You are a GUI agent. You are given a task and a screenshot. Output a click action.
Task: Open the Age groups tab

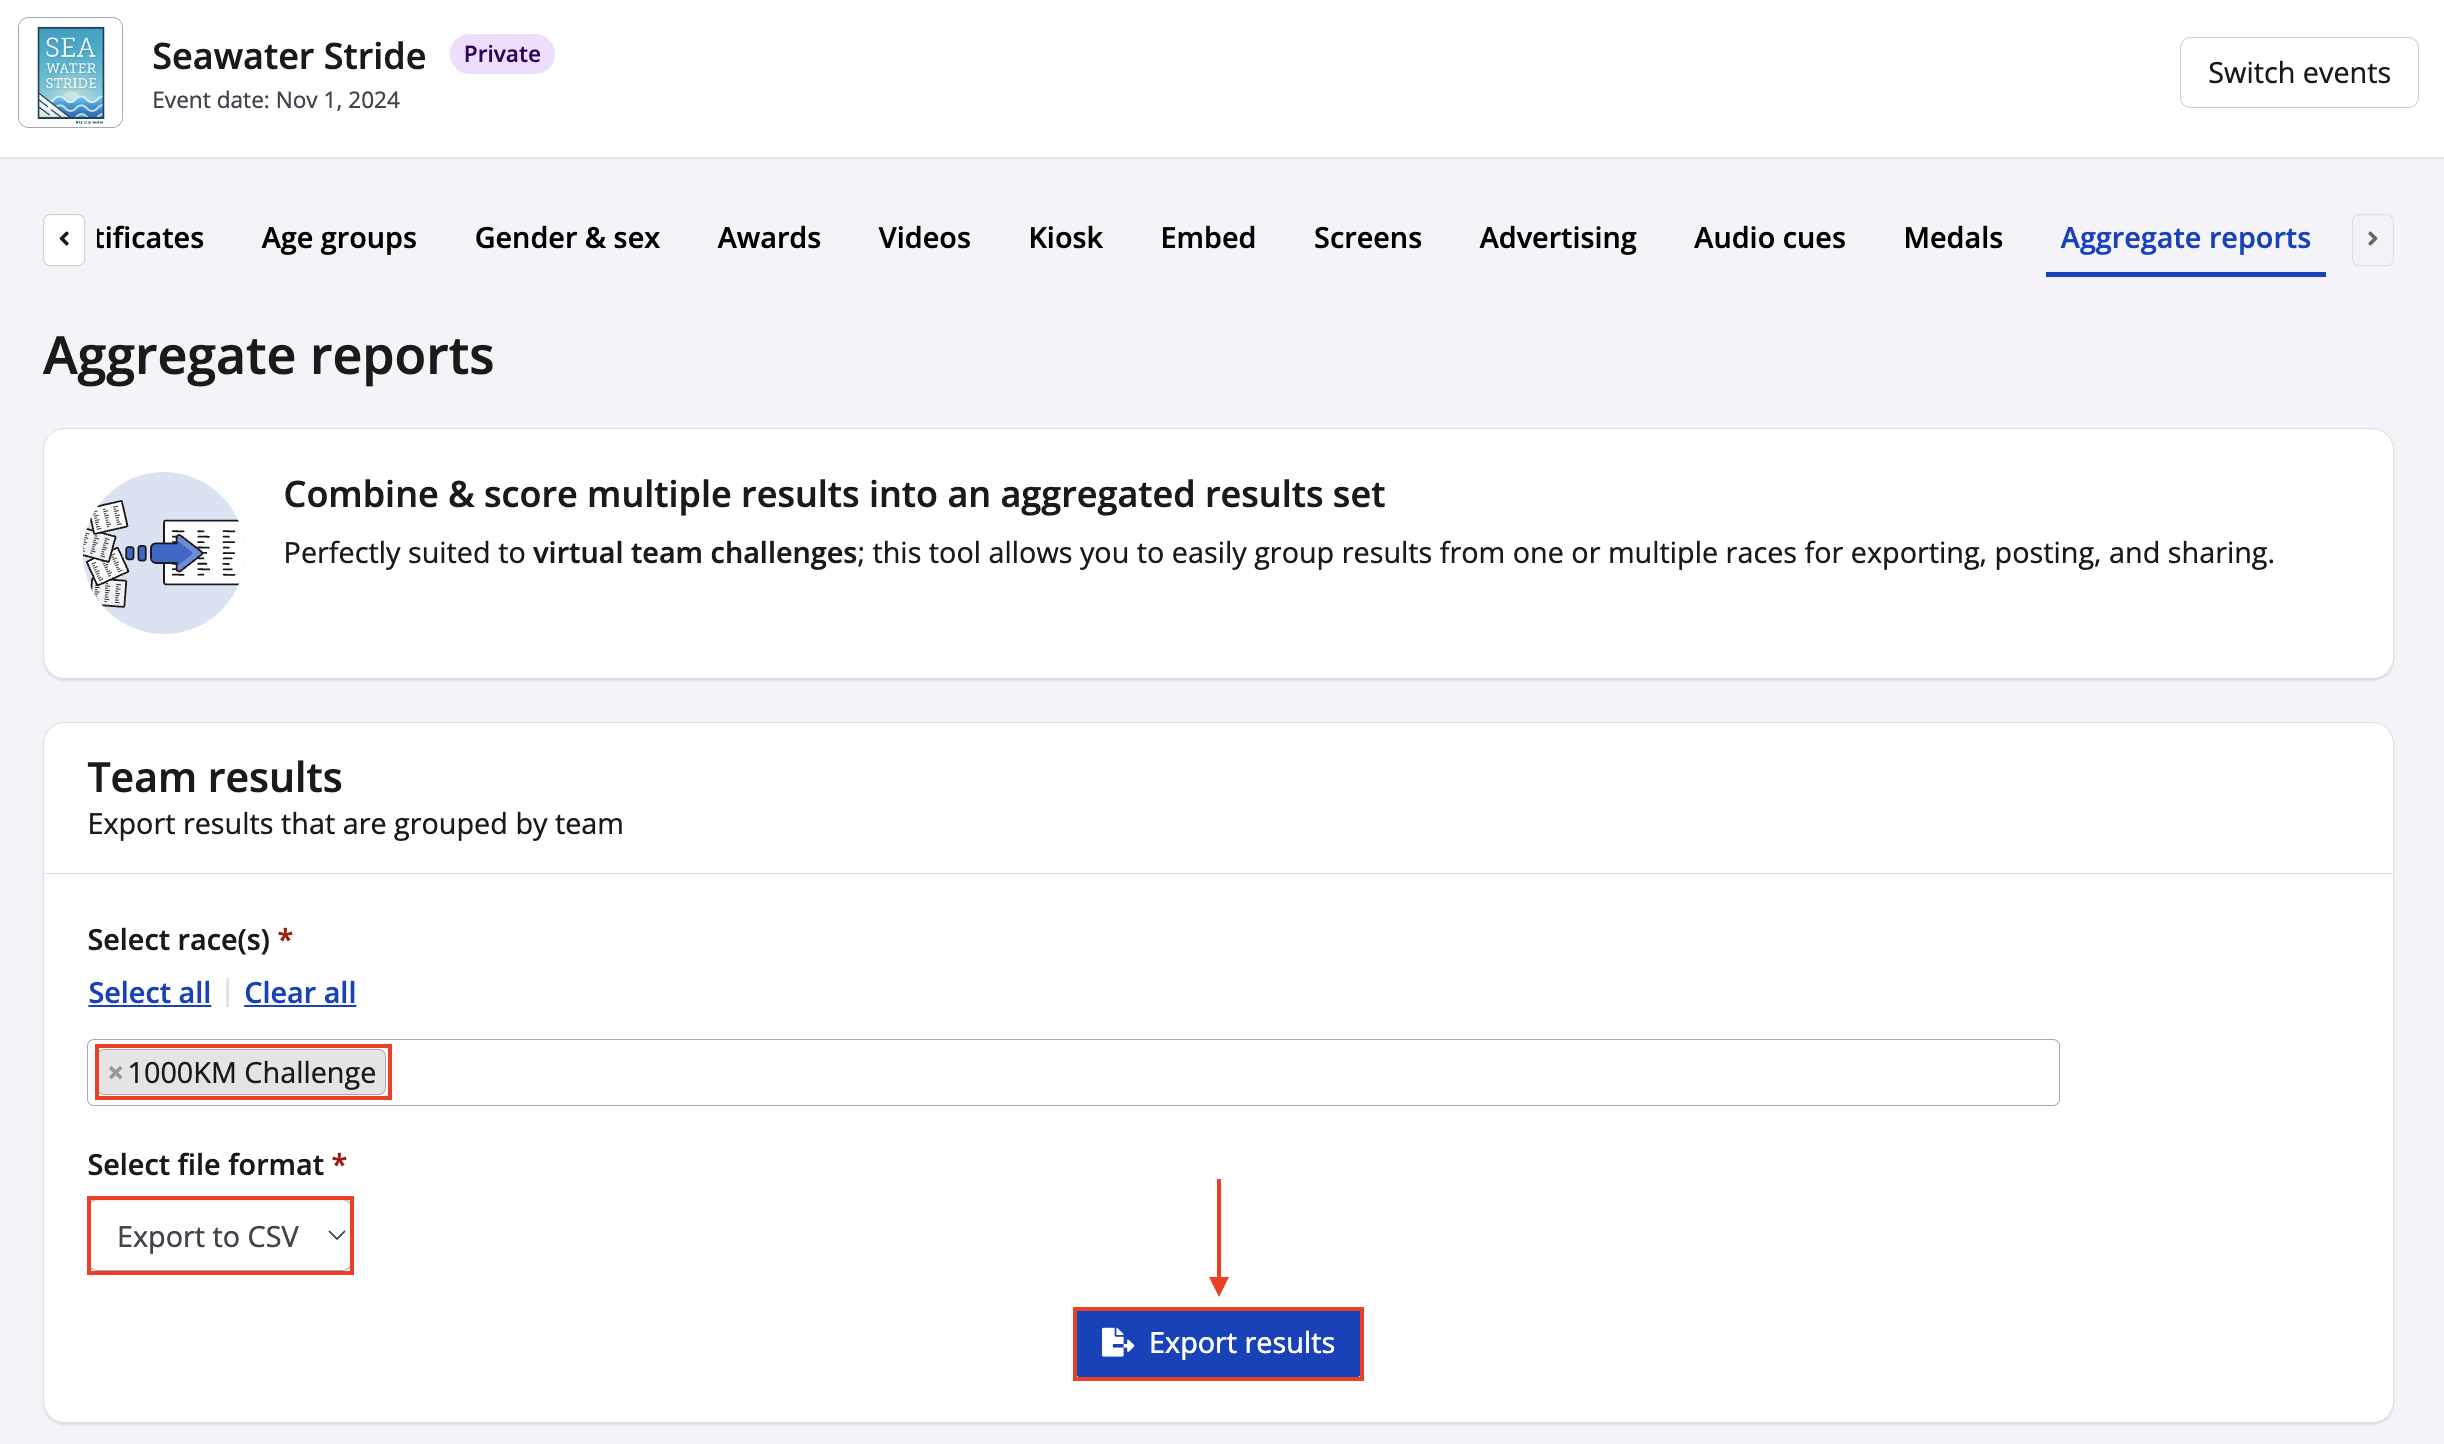[x=338, y=238]
